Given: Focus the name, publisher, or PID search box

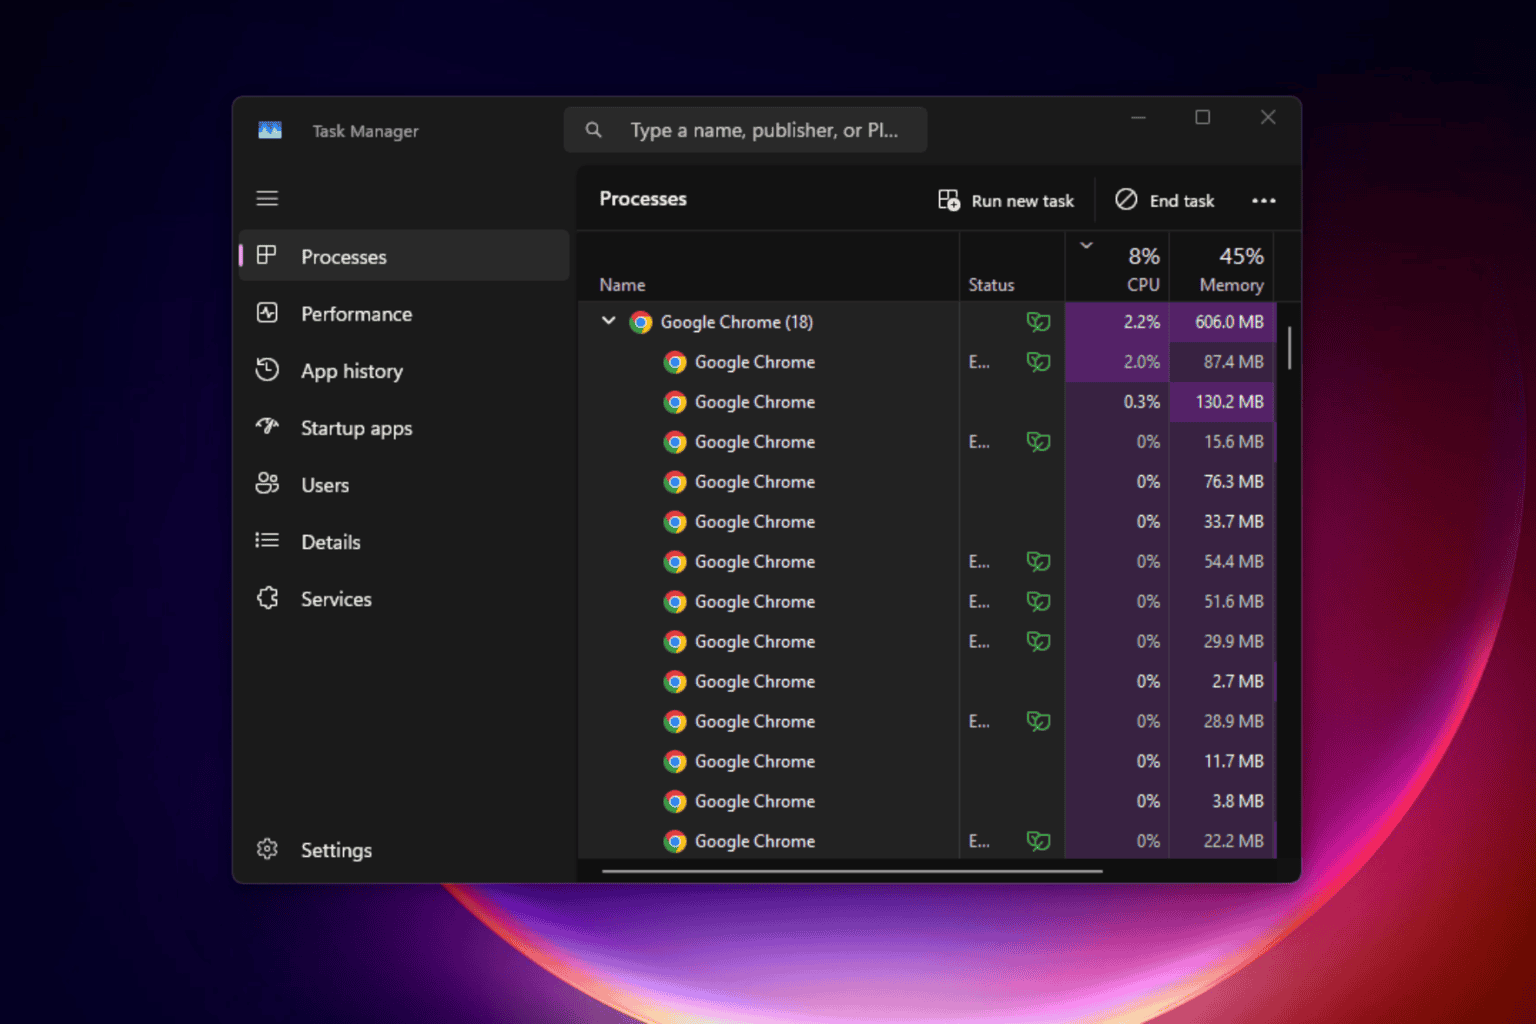Looking at the screenshot, I should point(745,130).
